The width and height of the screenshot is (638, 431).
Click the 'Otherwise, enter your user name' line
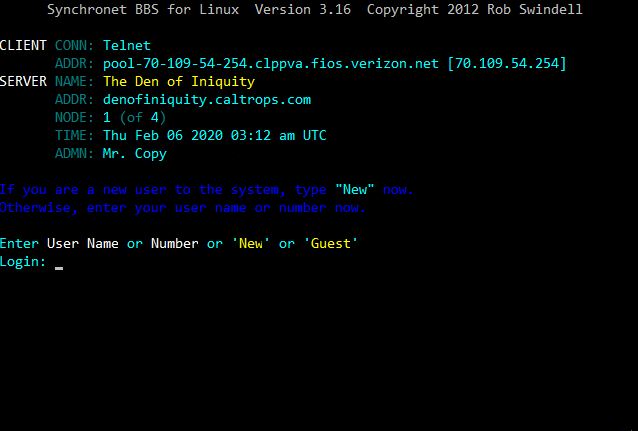click(x=183, y=208)
